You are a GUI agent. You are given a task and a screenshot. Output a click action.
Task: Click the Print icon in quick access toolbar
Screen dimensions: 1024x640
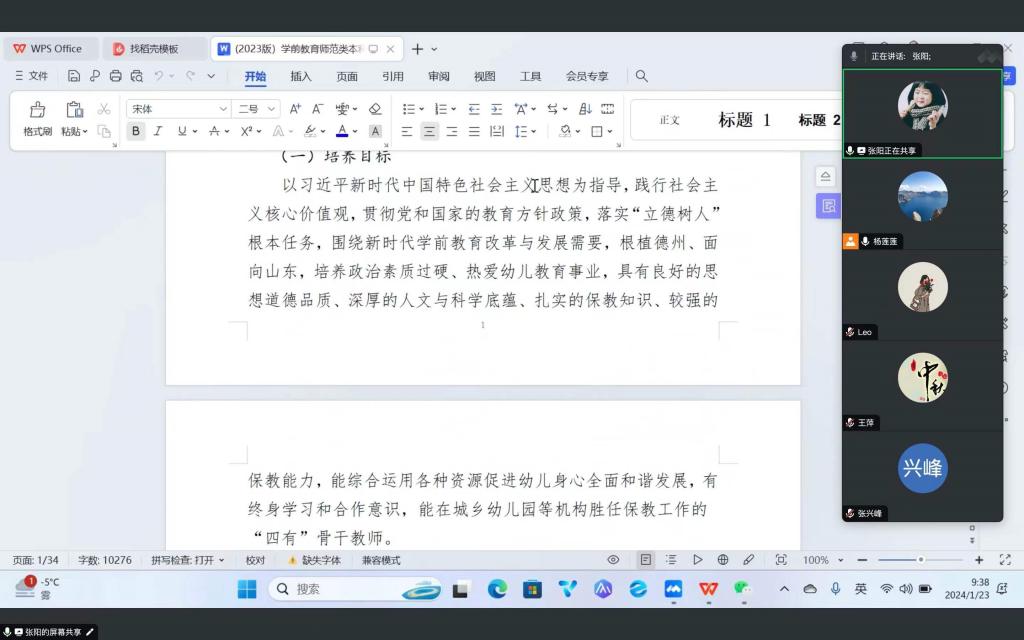point(115,76)
